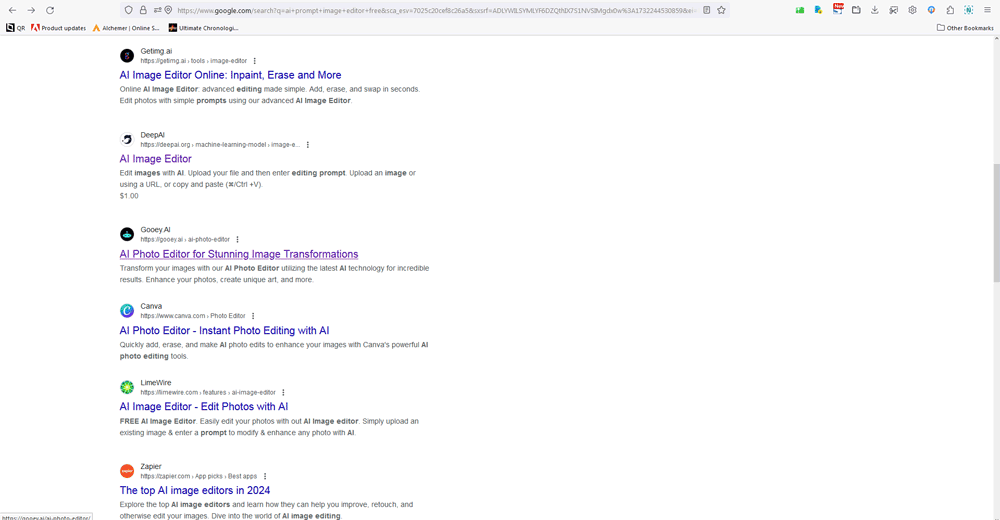The height and width of the screenshot is (520, 1000).
Task: Open the Zapier result options menu
Action: tap(265, 477)
